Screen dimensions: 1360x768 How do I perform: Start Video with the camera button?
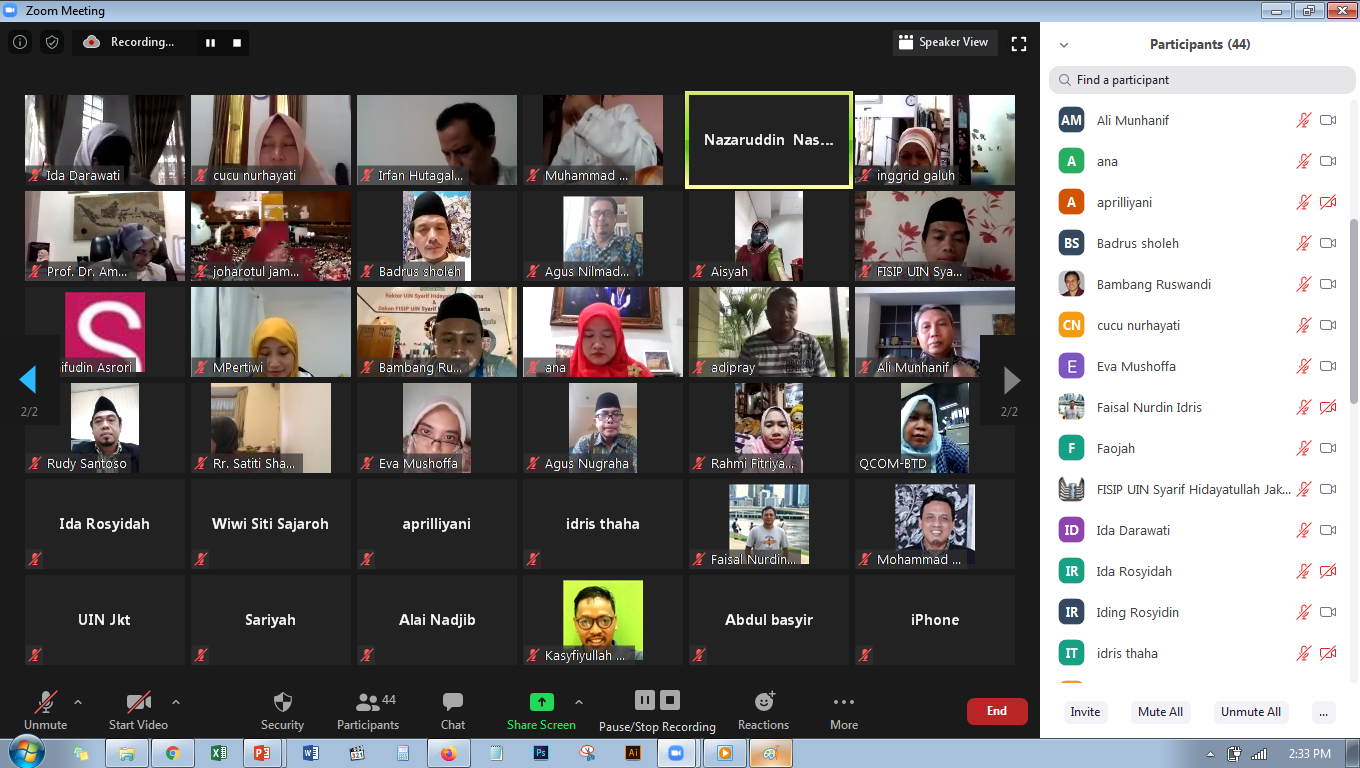pyautogui.click(x=138, y=702)
